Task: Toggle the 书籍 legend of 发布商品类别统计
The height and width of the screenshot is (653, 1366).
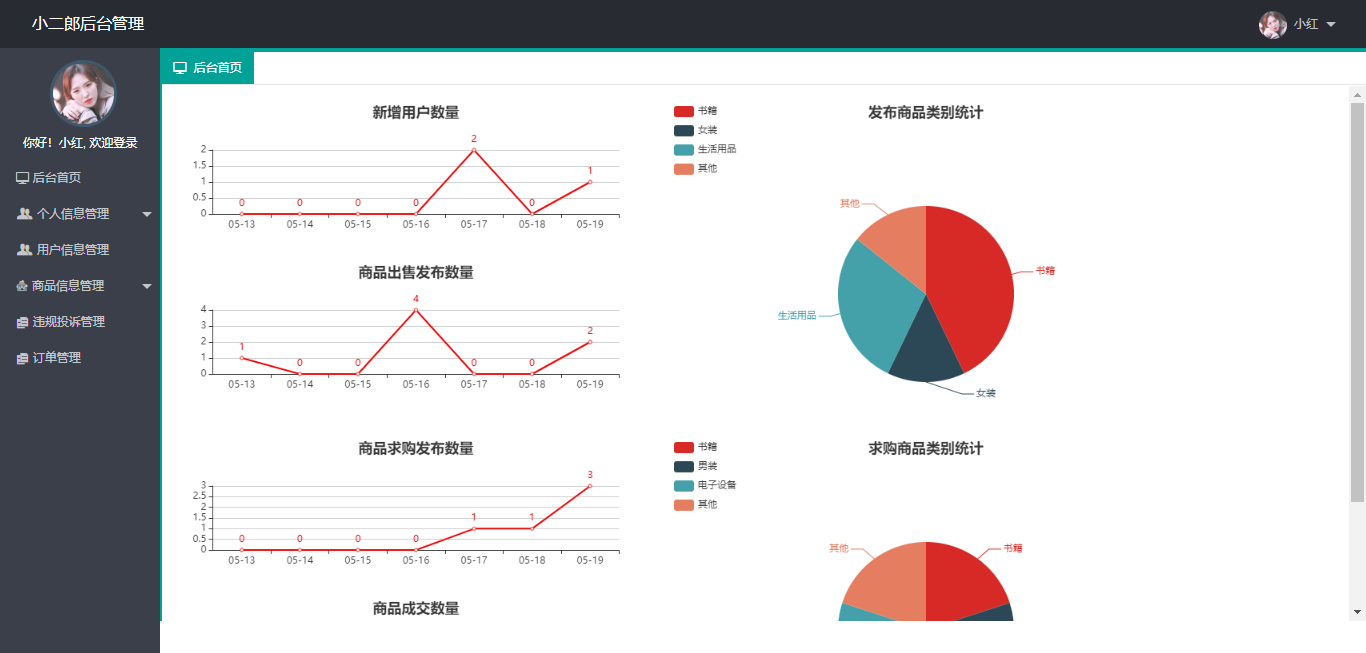Action: pos(696,111)
